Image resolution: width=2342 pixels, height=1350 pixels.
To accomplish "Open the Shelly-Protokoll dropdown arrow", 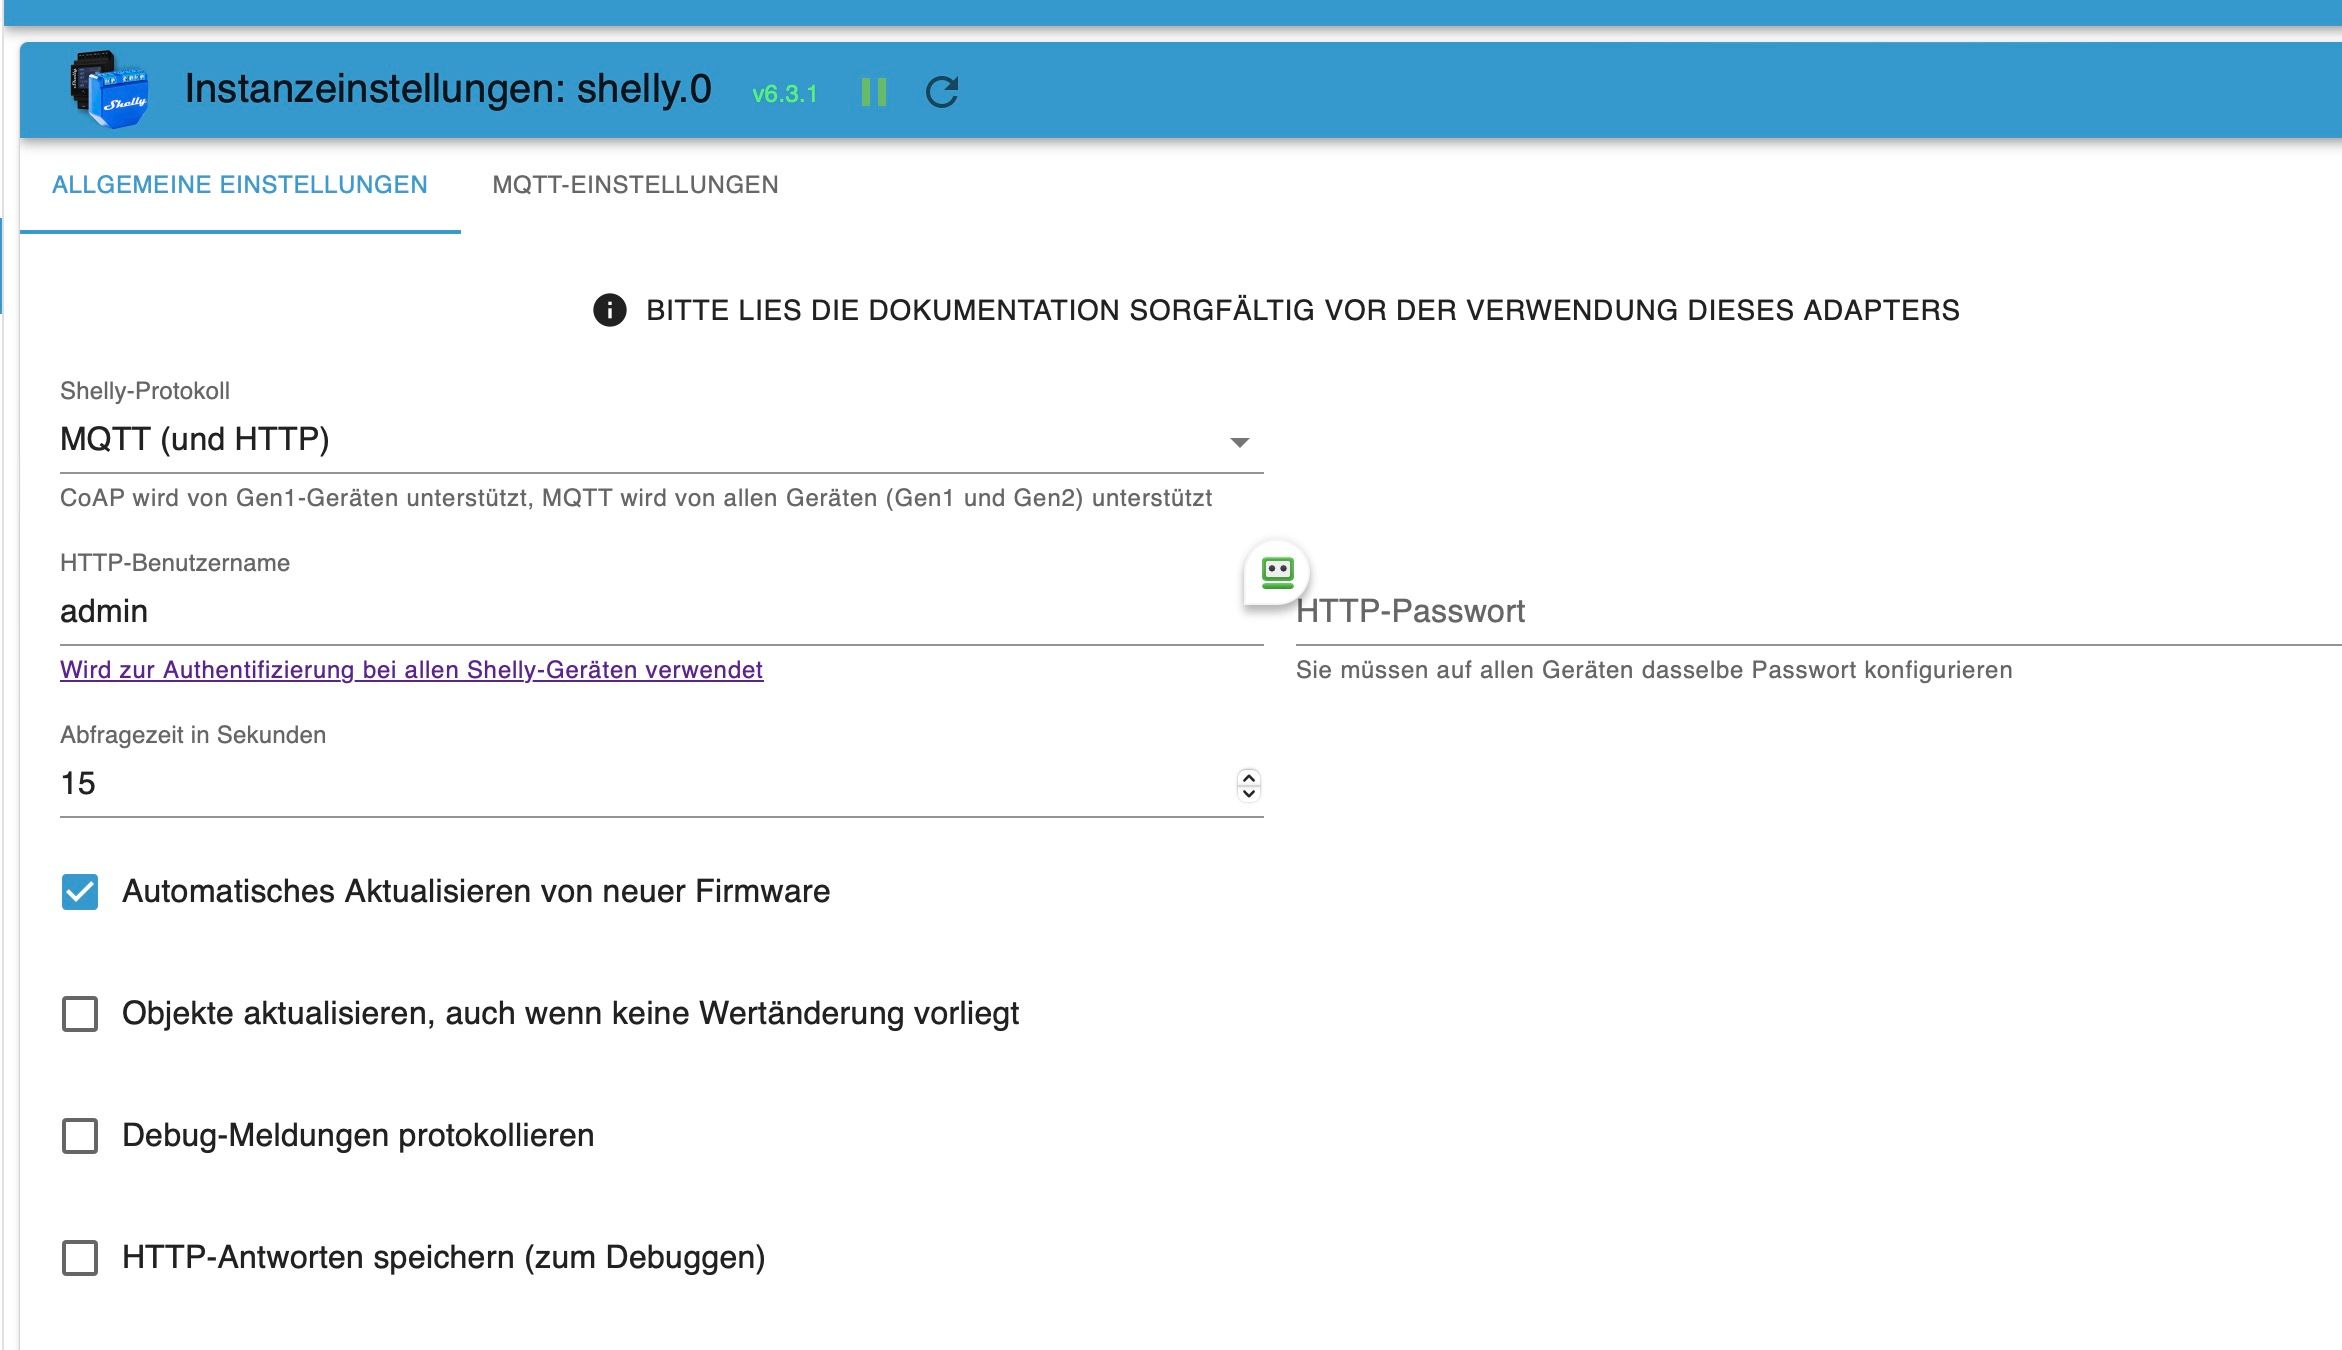I will 1239,442.
